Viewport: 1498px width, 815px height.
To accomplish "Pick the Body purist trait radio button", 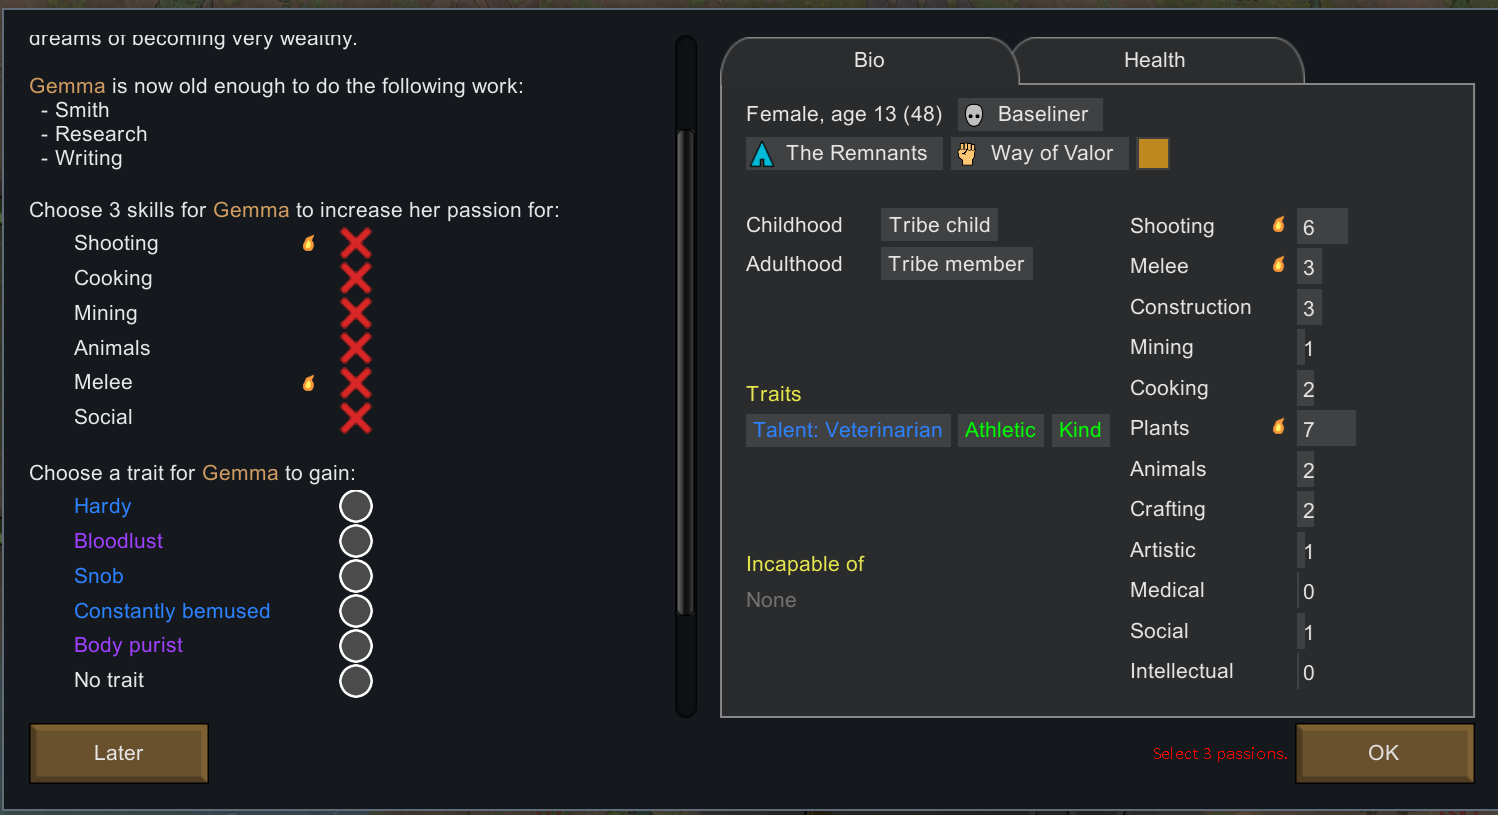I will (x=355, y=645).
